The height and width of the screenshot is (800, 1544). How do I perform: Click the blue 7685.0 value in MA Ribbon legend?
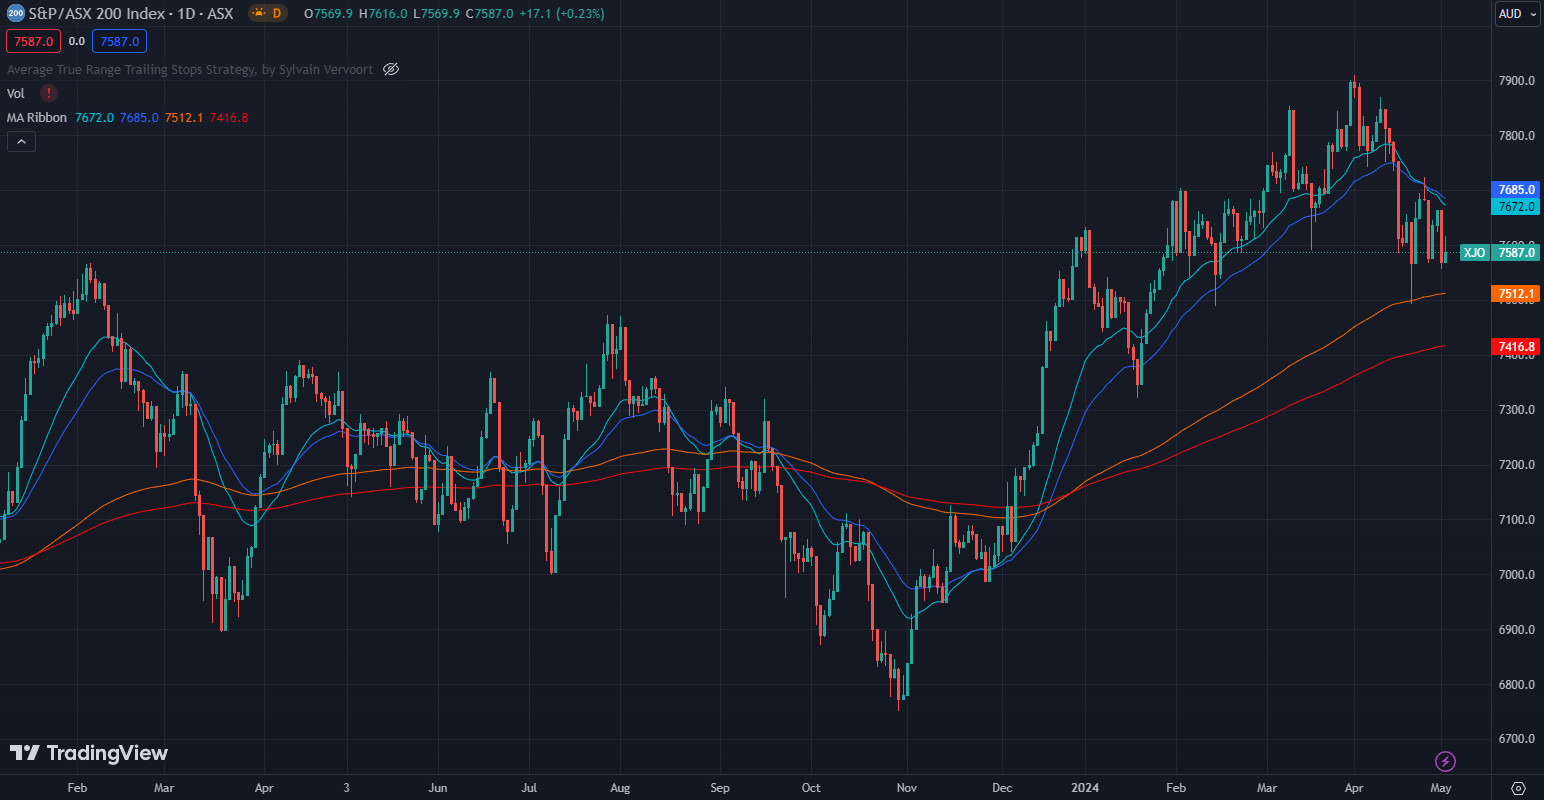point(139,117)
